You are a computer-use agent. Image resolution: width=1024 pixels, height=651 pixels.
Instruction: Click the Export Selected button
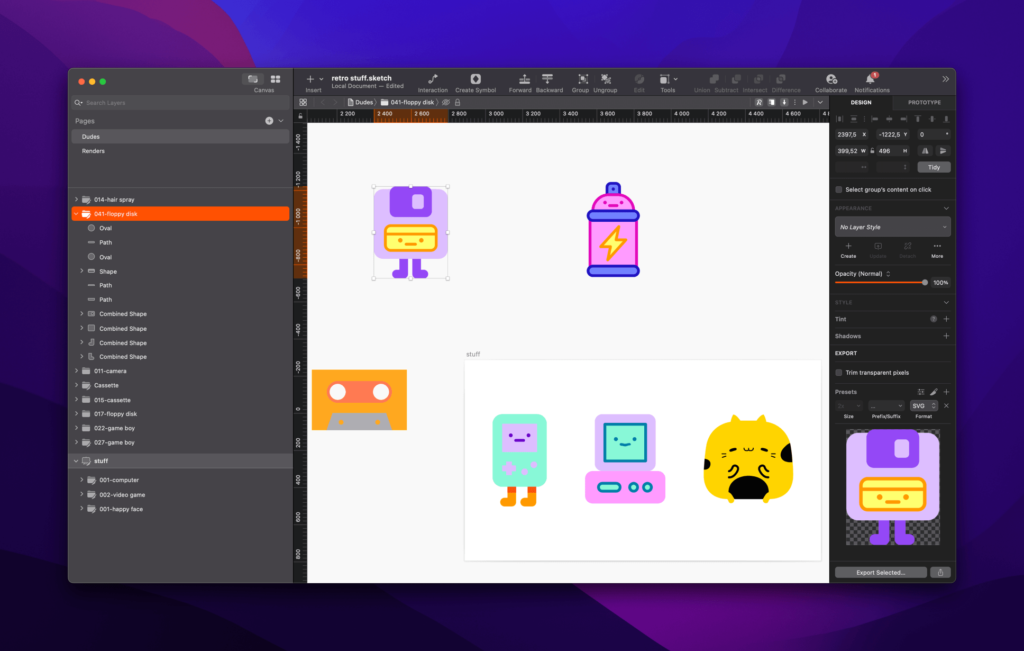tap(880, 571)
